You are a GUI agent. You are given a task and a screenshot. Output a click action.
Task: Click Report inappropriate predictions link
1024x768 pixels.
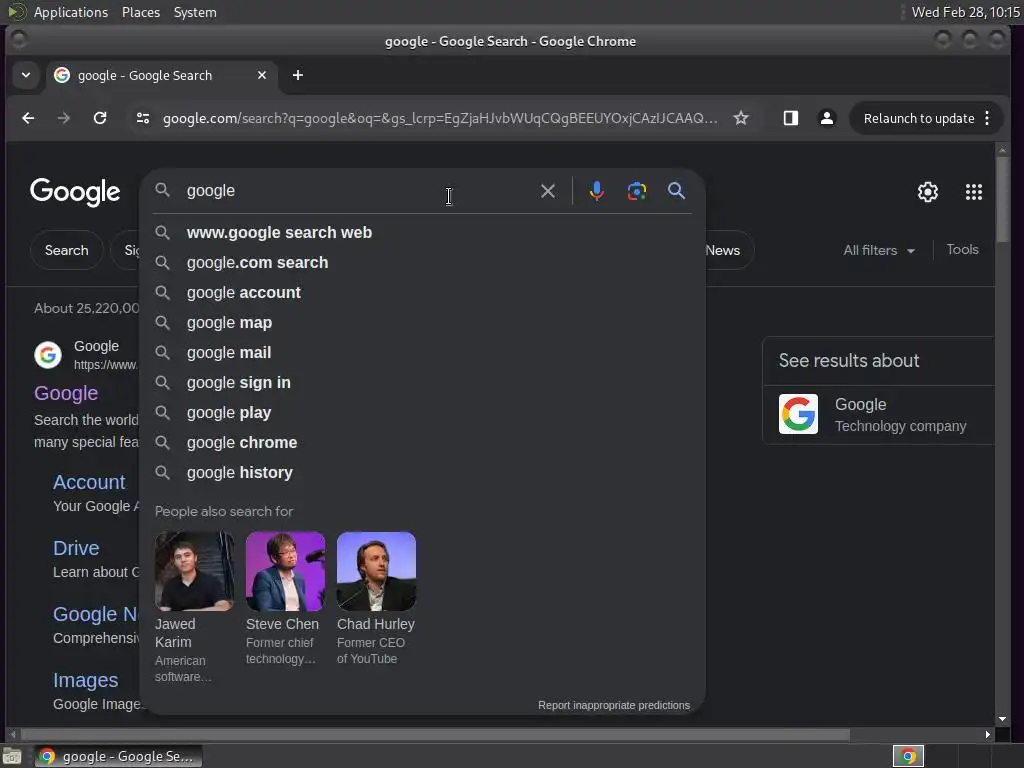coord(614,705)
